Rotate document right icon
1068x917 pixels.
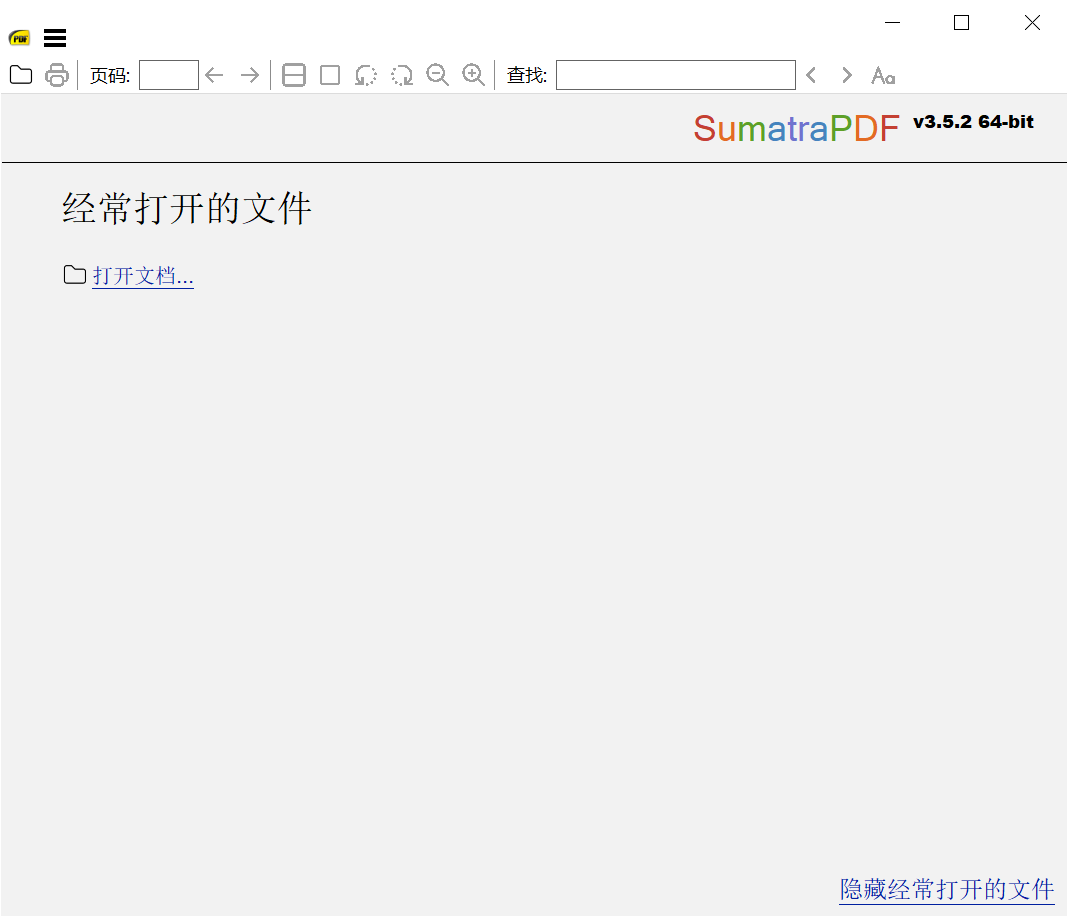point(402,75)
